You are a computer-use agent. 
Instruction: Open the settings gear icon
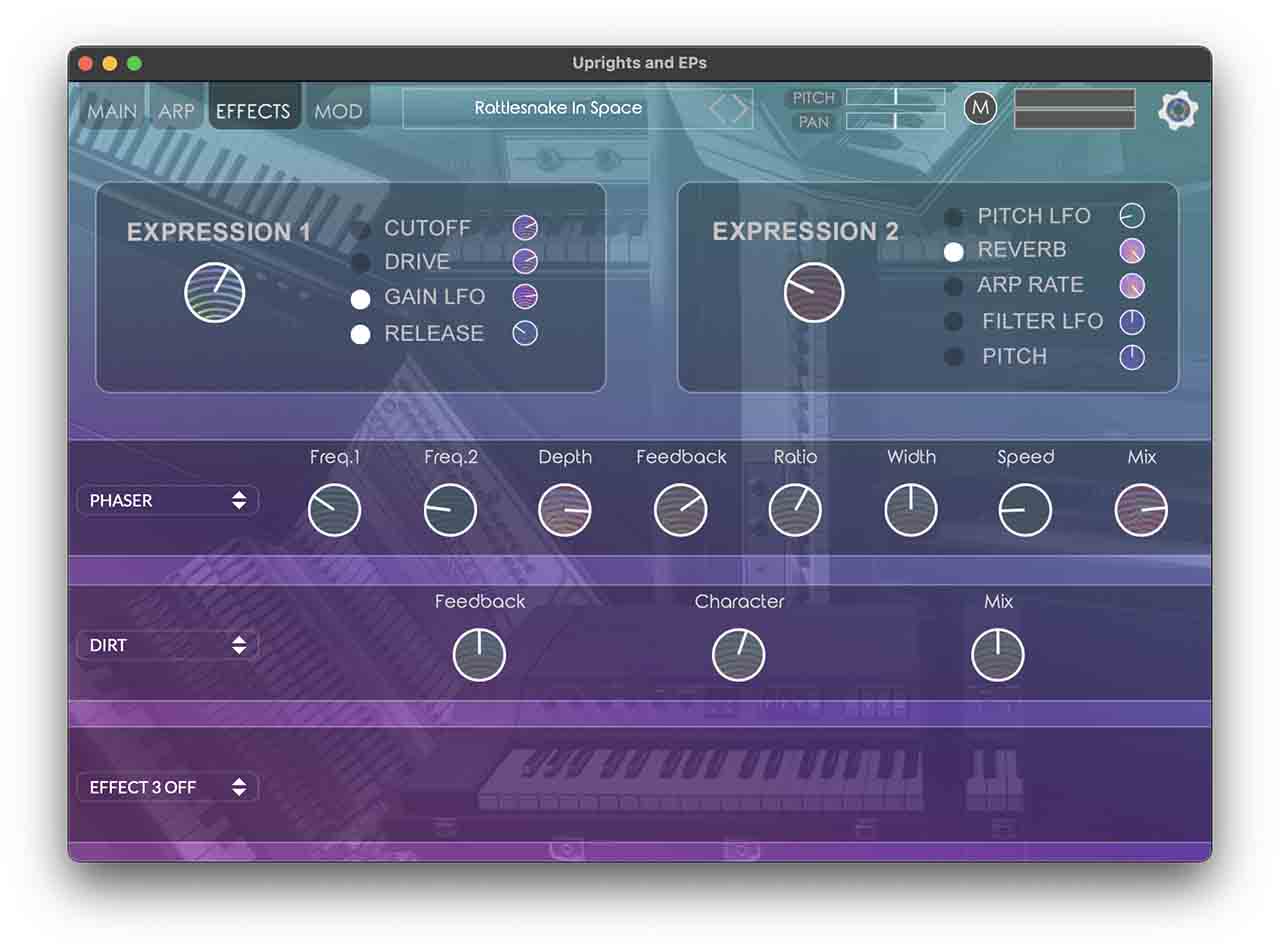click(1178, 109)
